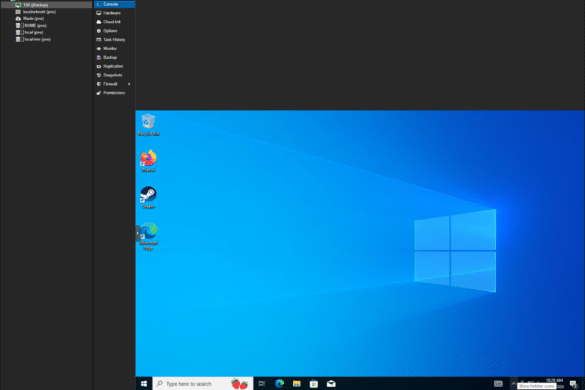Show hidden system tray icons
Screen dimensions: 585x390
pos(514,383)
